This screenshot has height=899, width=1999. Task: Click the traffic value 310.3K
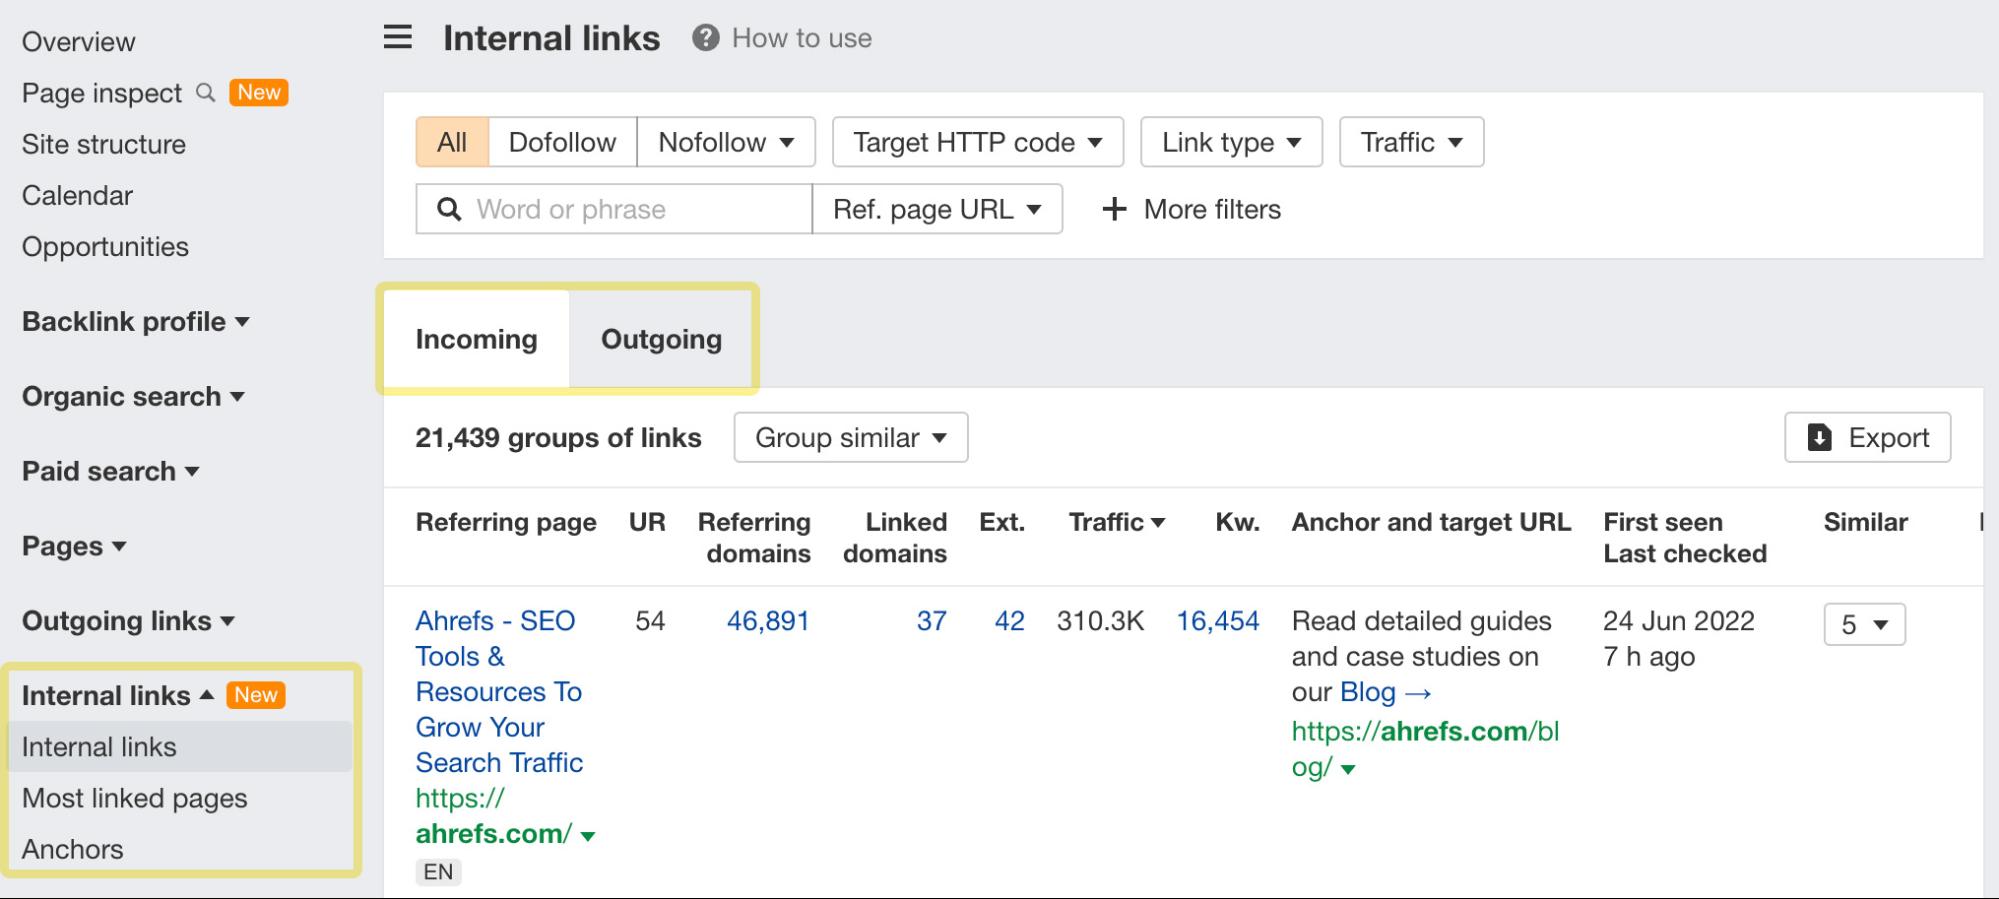pyautogui.click(x=1100, y=621)
